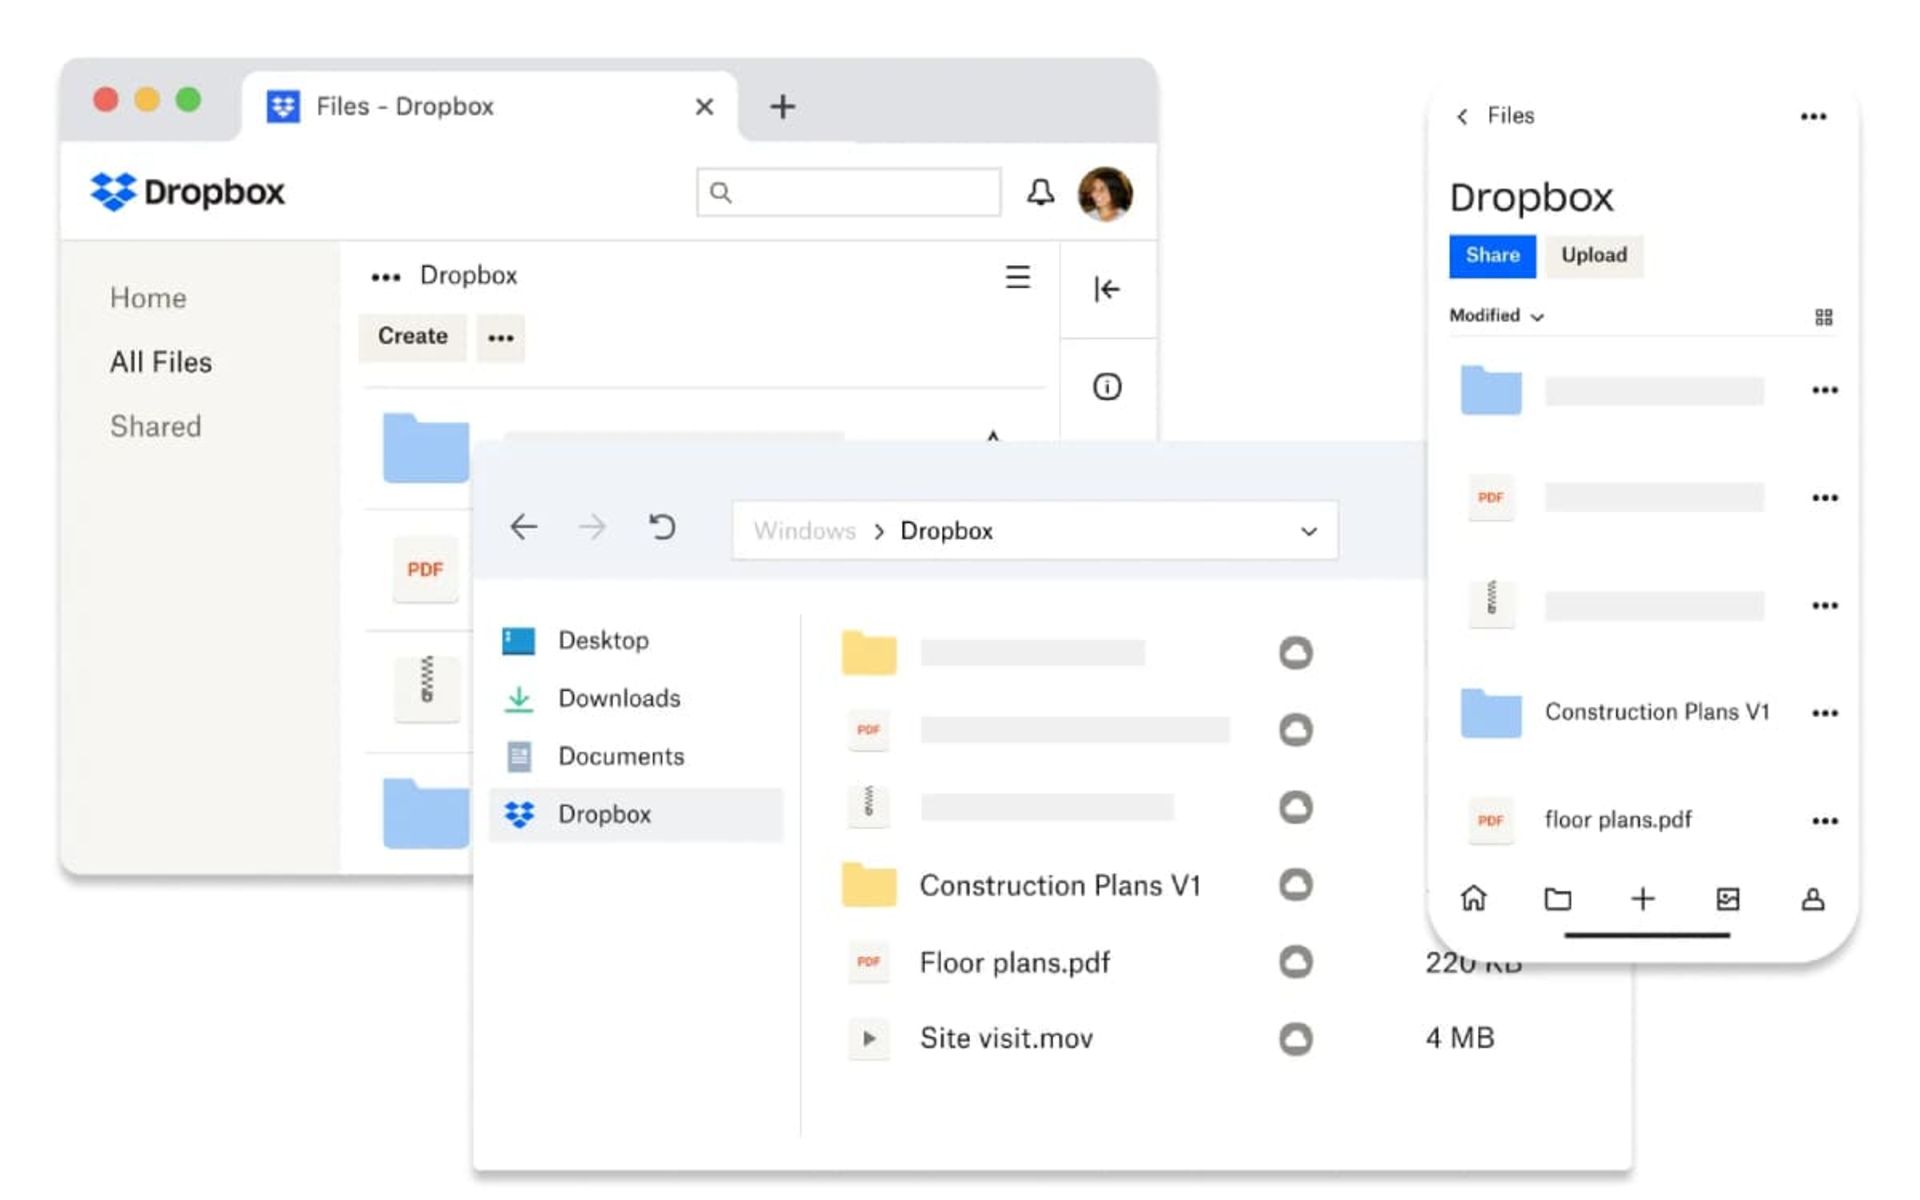Tap Home icon in mobile bottom bar

(1473, 898)
